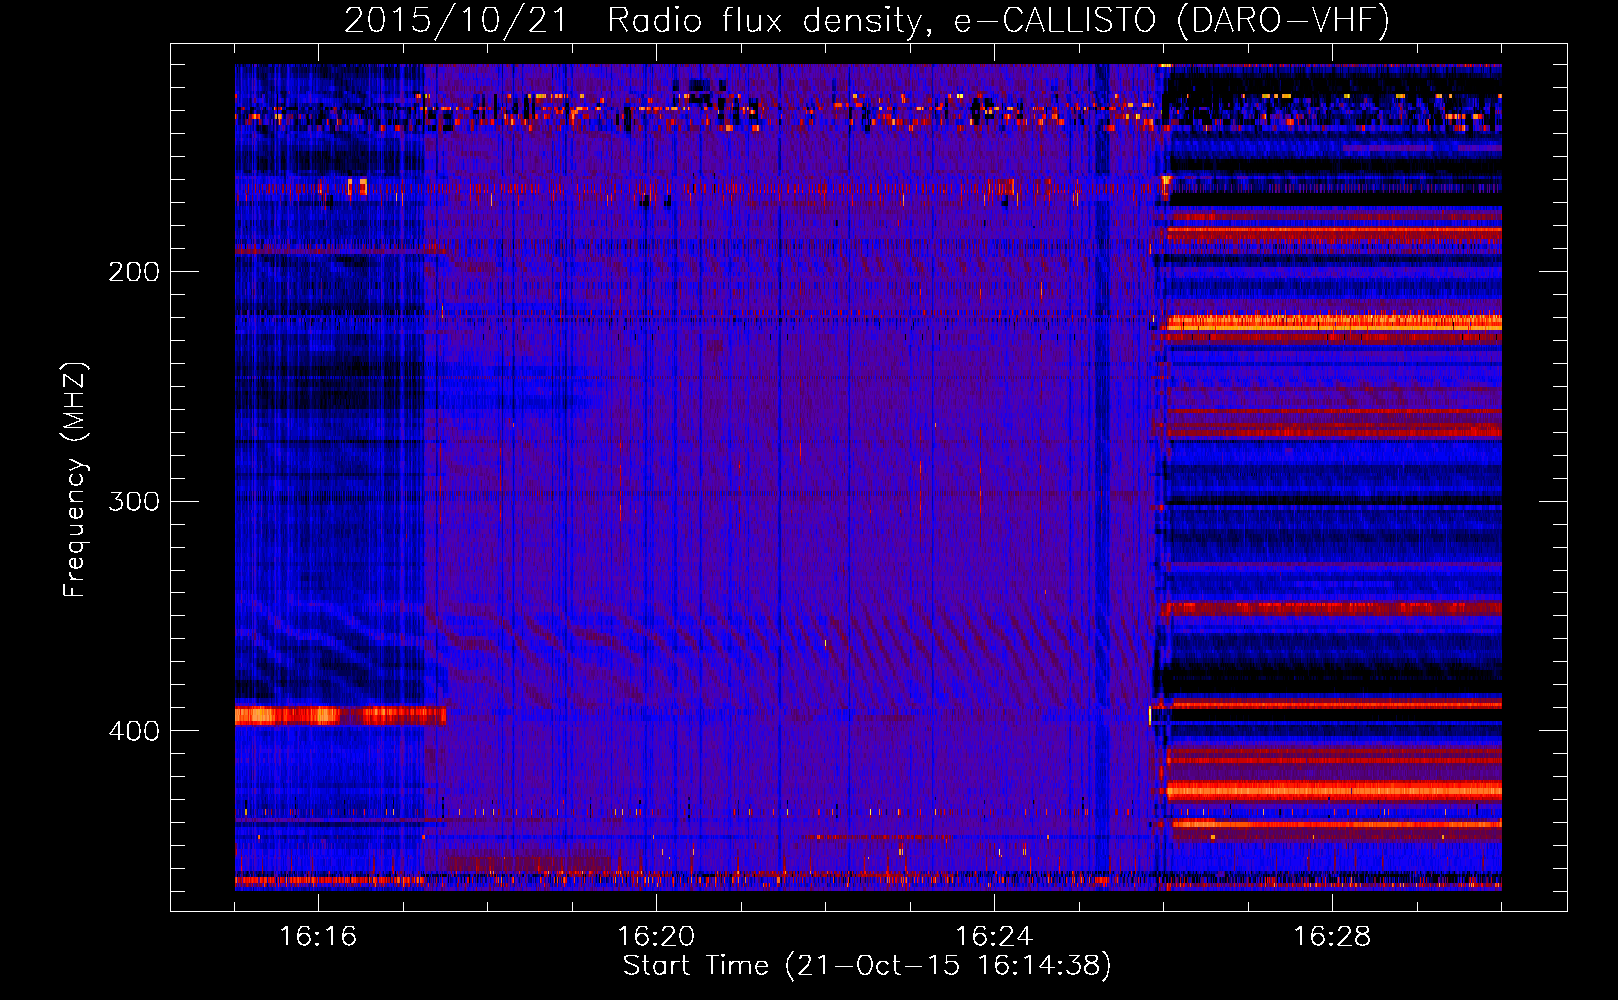Click the 300 frequency tick label

(133, 501)
